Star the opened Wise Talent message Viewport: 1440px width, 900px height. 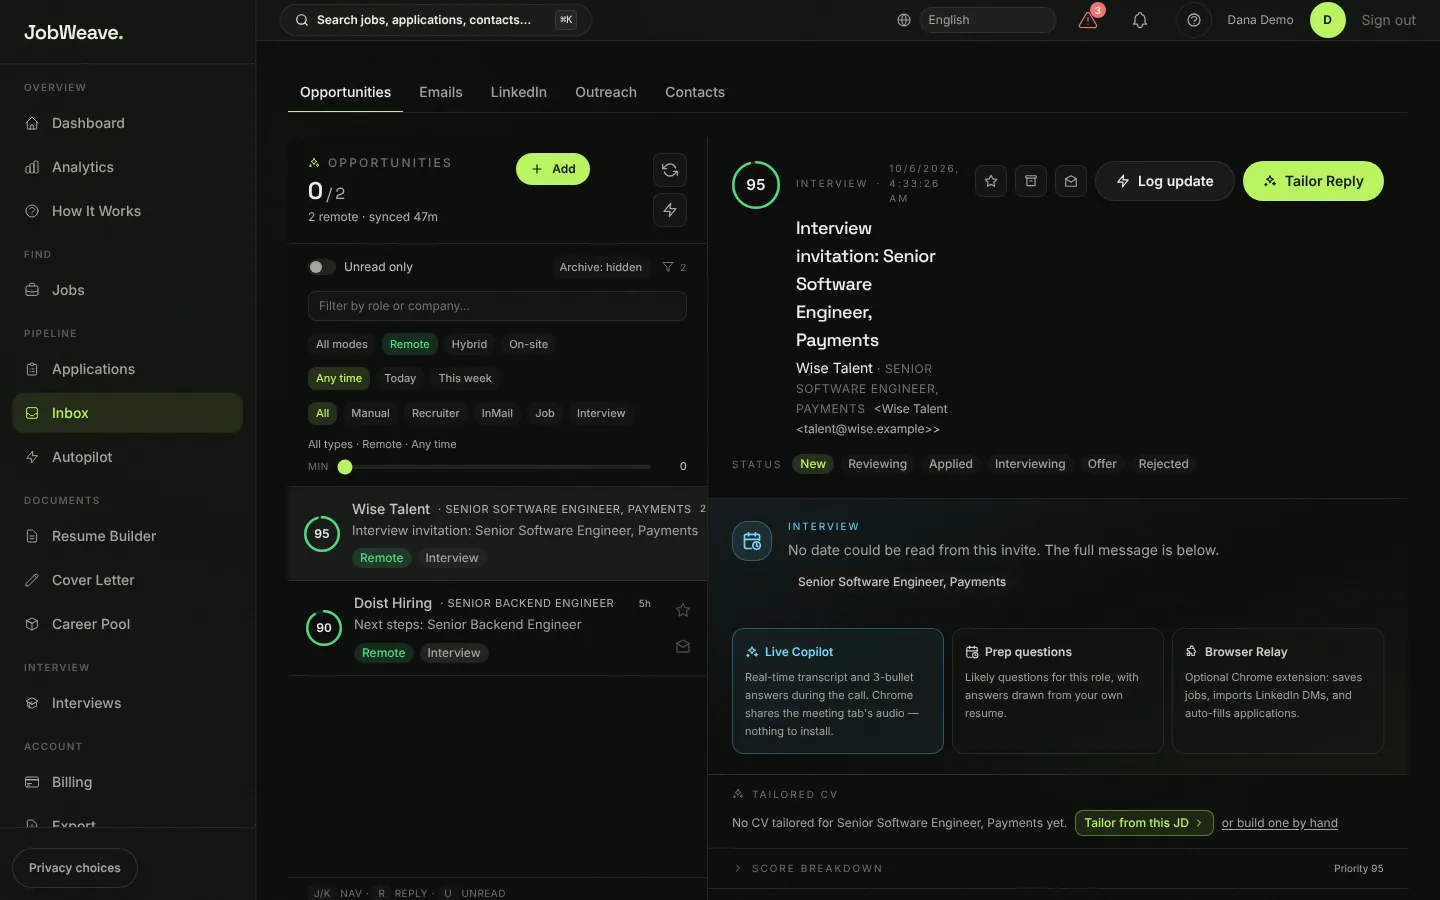pyautogui.click(x=991, y=181)
